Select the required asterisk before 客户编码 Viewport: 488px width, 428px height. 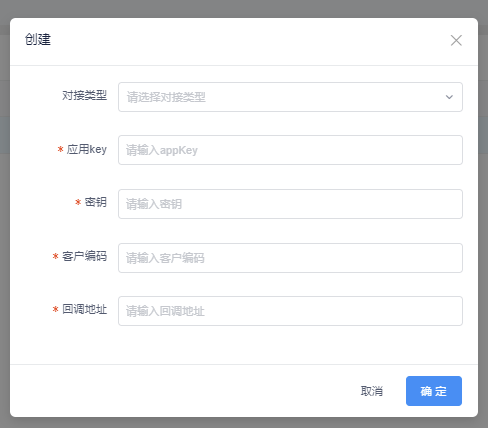pos(56,256)
